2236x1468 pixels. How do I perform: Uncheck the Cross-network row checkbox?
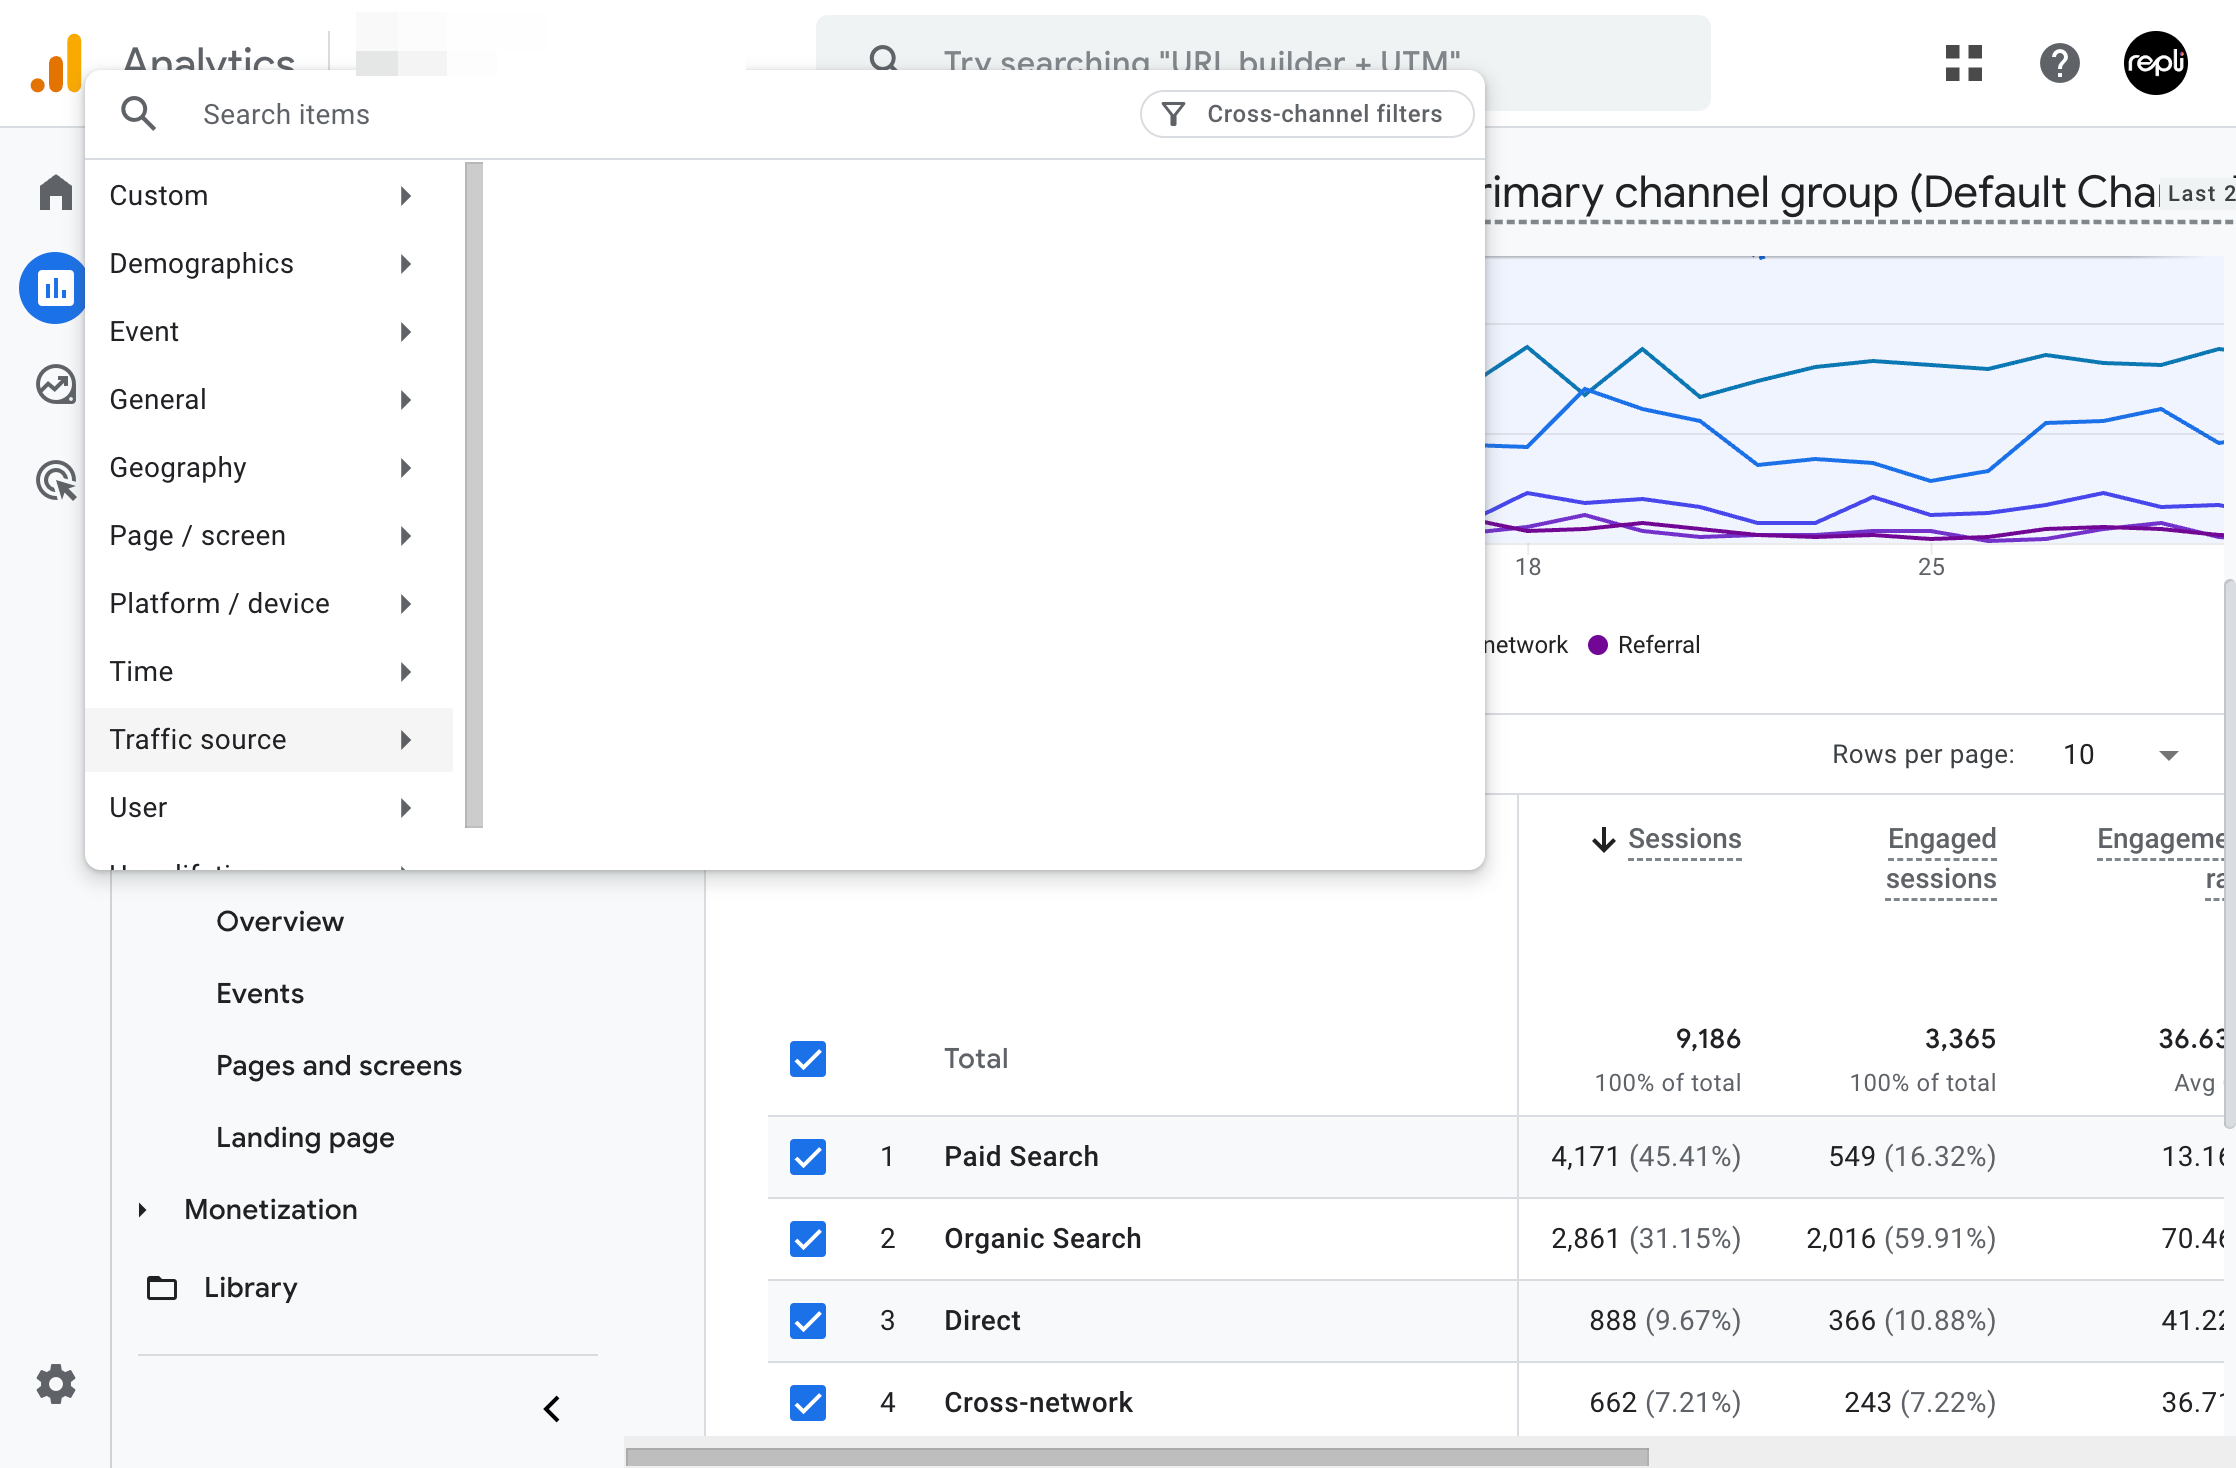pyautogui.click(x=808, y=1403)
